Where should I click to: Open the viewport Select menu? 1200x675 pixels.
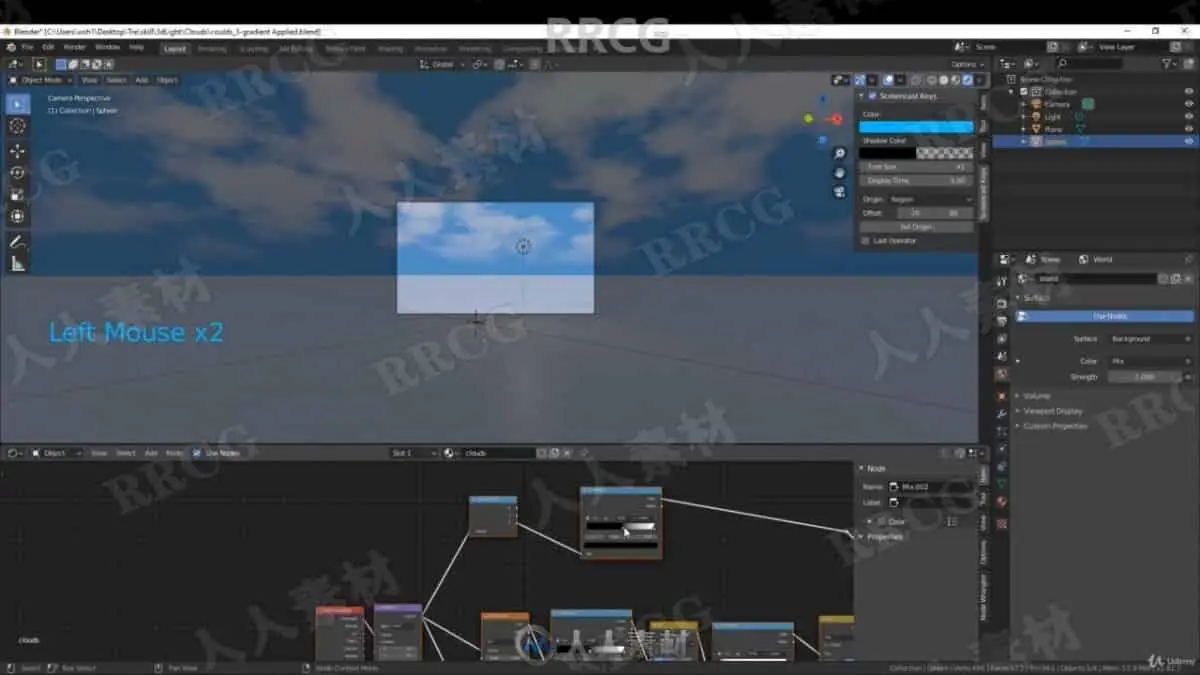click(116, 80)
